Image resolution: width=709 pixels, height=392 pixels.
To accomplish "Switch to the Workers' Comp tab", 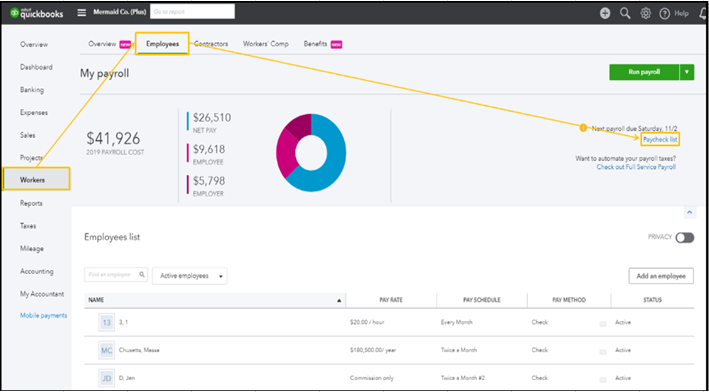I will [266, 44].
